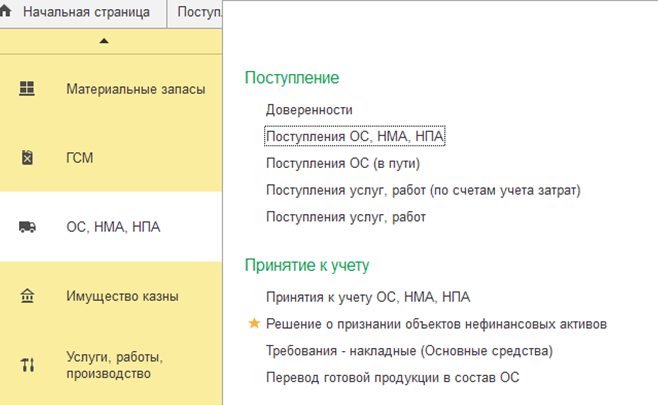Click the Имущество казны bank icon
Screen dimensions: 658x405
(x=27, y=296)
